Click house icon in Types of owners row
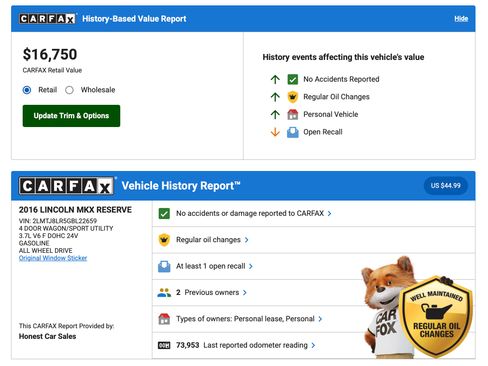The image size is (488, 366). (164, 319)
